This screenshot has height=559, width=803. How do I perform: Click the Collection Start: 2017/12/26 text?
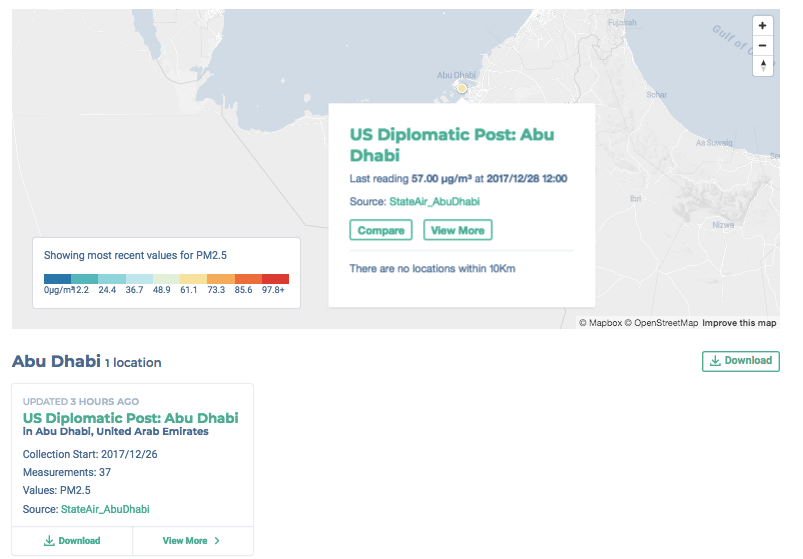point(90,455)
